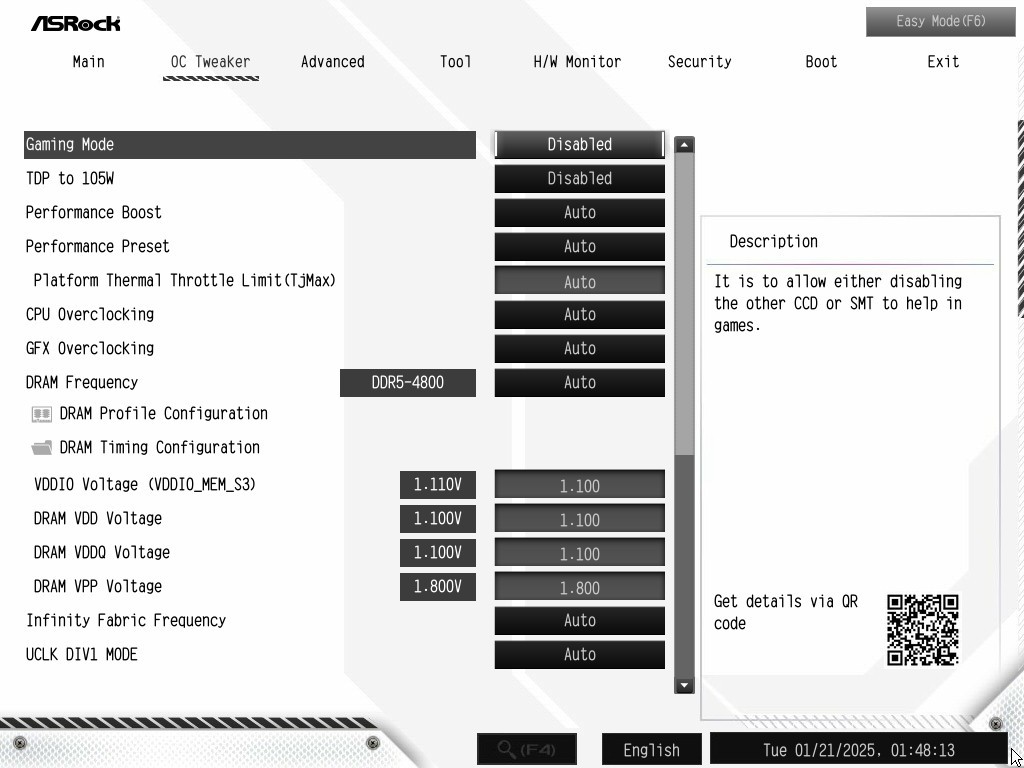Click the English language button
The image size is (1024, 768).
pos(651,750)
